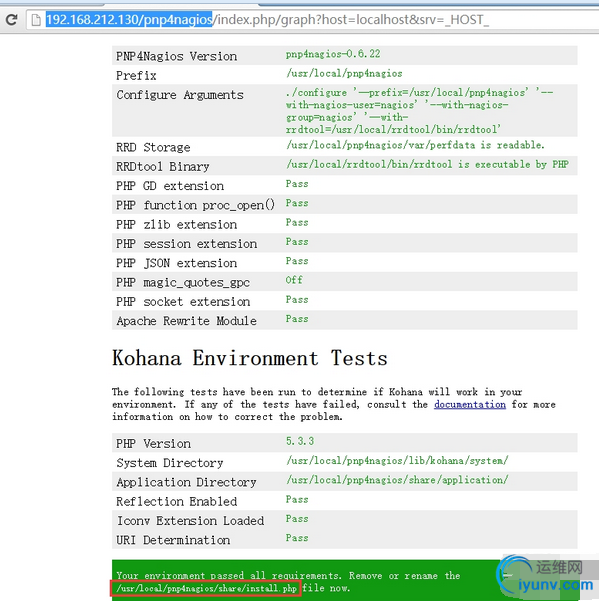Click the Iconv Extension Loaded label

coord(190,521)
